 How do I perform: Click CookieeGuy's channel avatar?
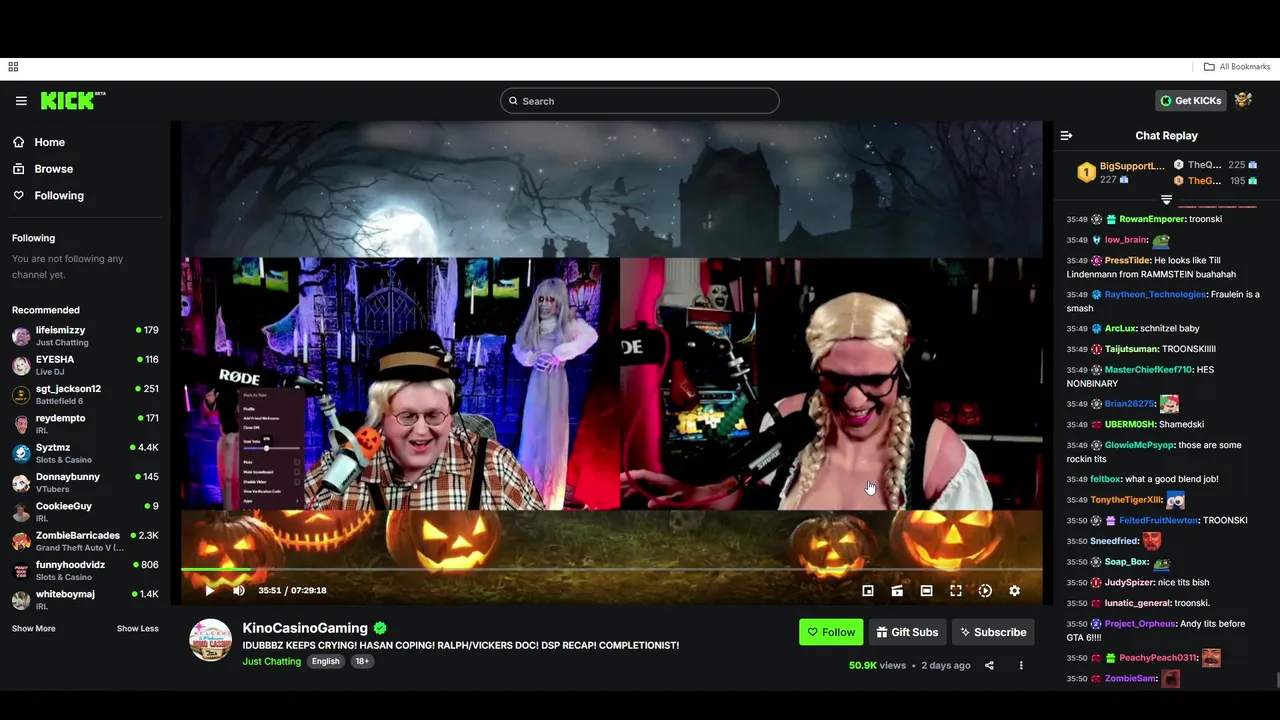21,512
